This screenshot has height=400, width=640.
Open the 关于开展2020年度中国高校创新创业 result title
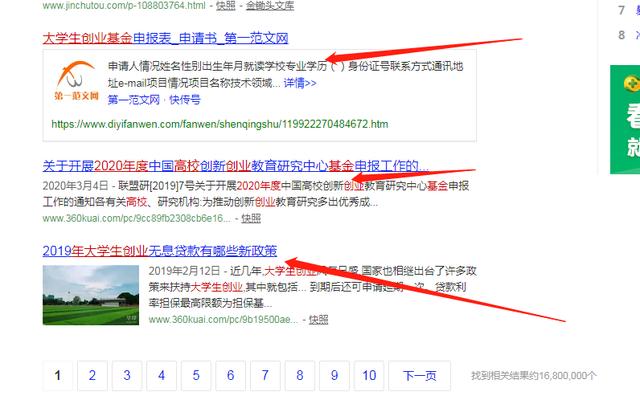point(236,166)
